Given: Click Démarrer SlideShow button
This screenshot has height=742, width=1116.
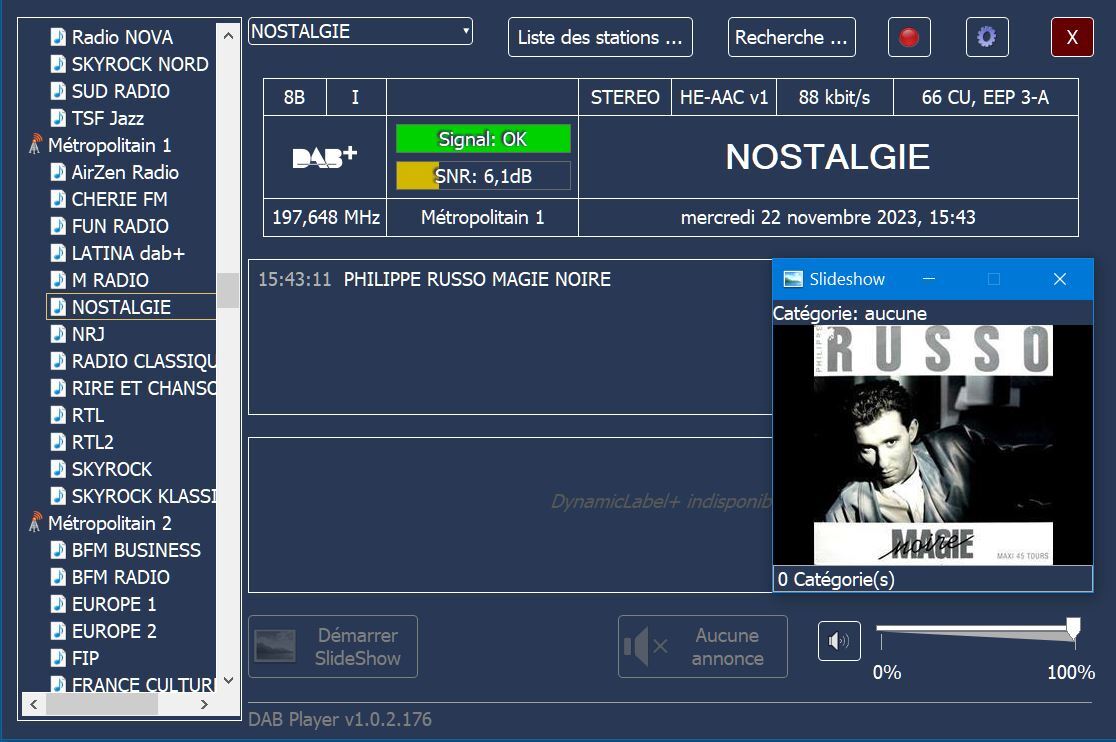Looking at the screenshot, I should [333, 646].
